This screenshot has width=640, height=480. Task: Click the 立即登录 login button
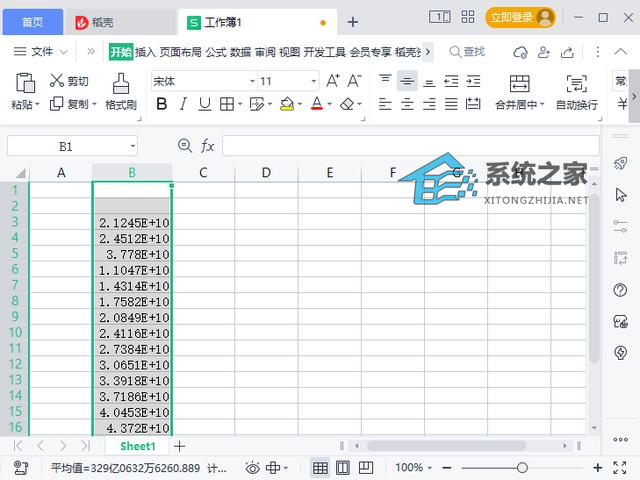click(x=520, y=18)
